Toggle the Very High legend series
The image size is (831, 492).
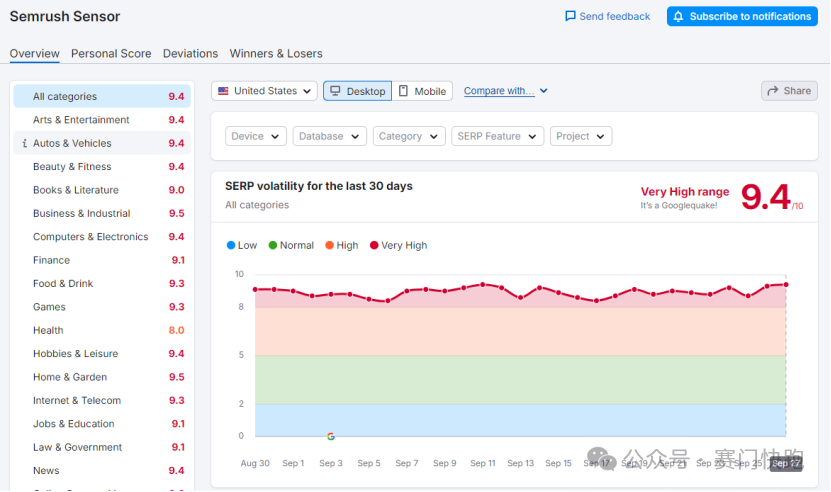point(398,245)
